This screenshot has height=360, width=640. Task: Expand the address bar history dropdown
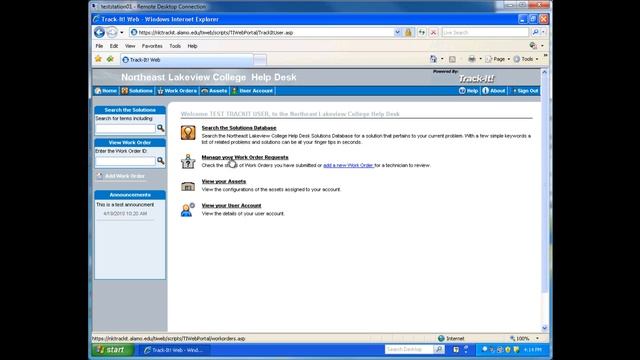398,32
